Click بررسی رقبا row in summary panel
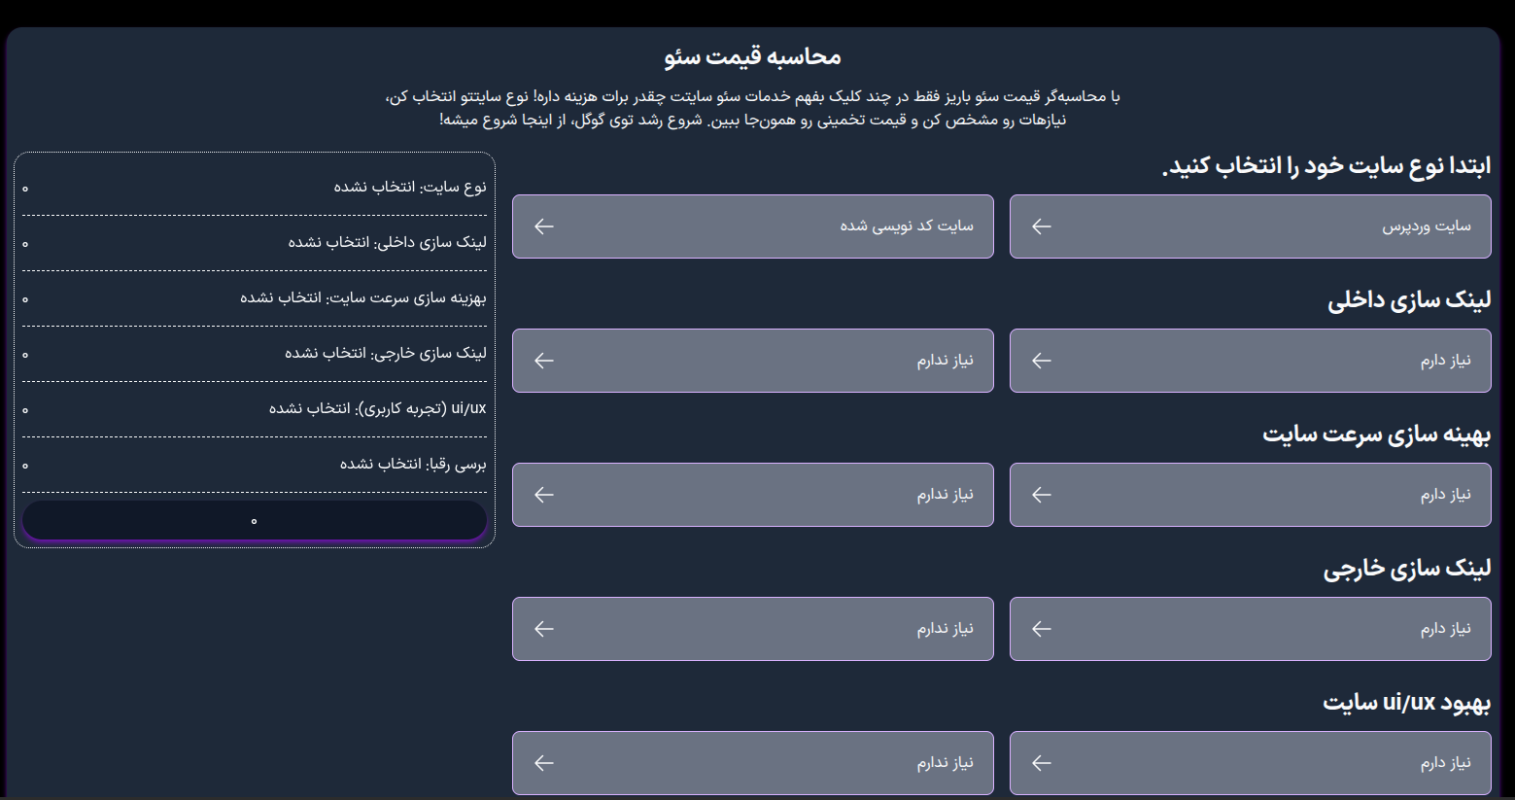The width and height of the screenshot is (1515, 800). [x=254, y=465]
